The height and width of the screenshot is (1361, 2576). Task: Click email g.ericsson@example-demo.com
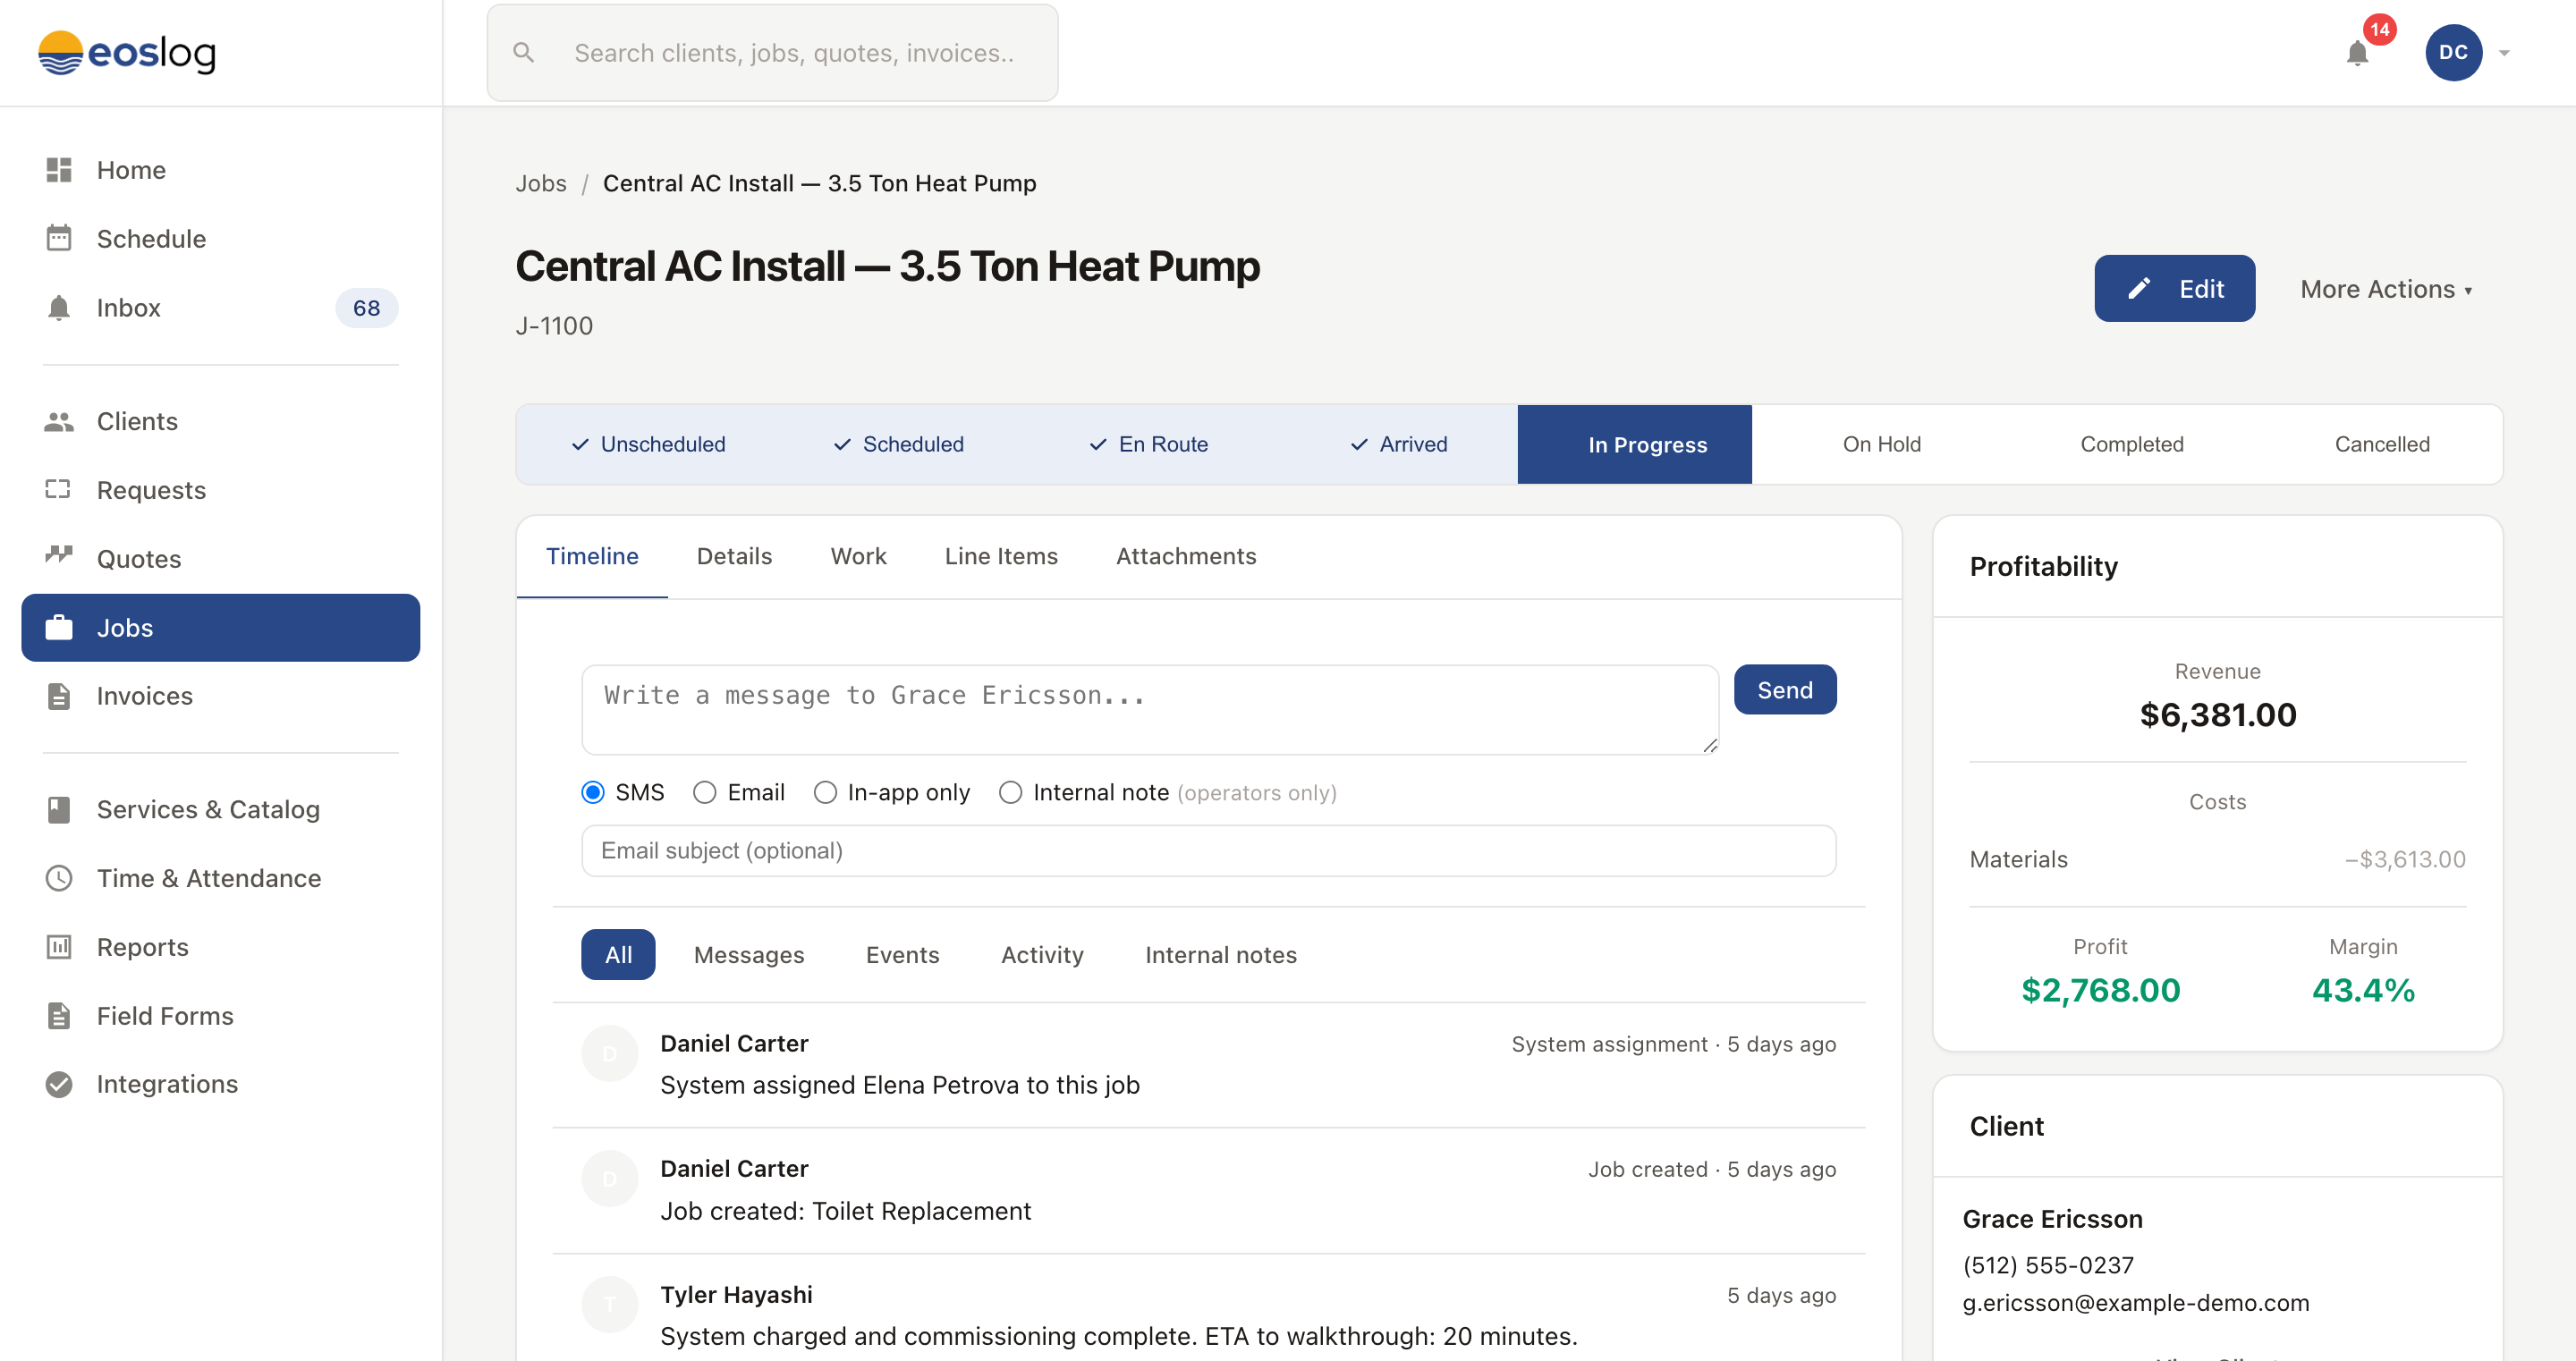(x=2136, y=1303)
